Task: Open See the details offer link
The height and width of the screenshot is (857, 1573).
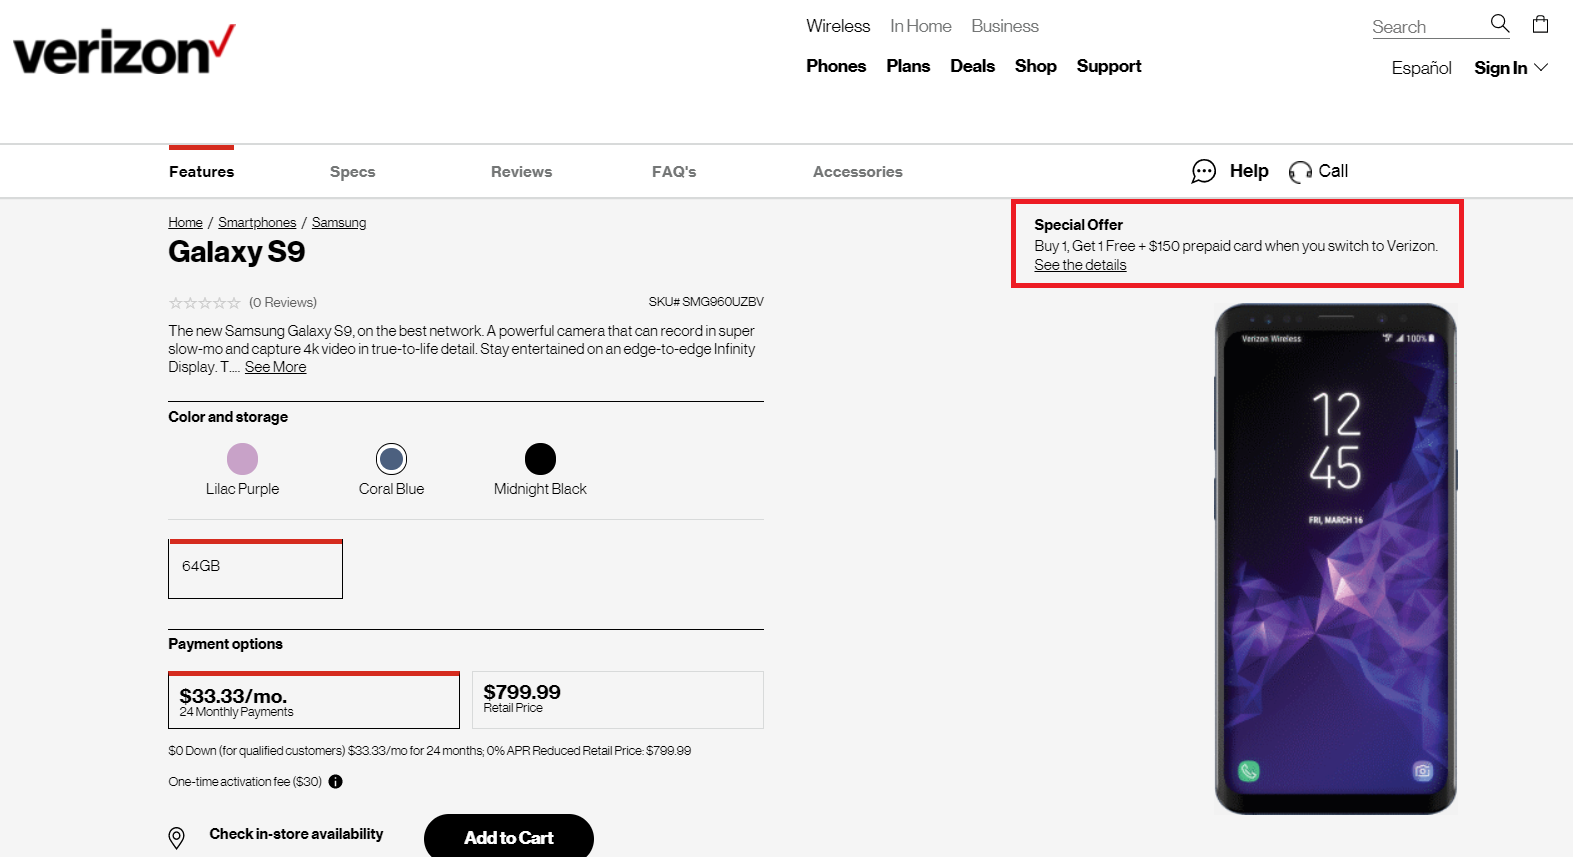Action: 1080,265
